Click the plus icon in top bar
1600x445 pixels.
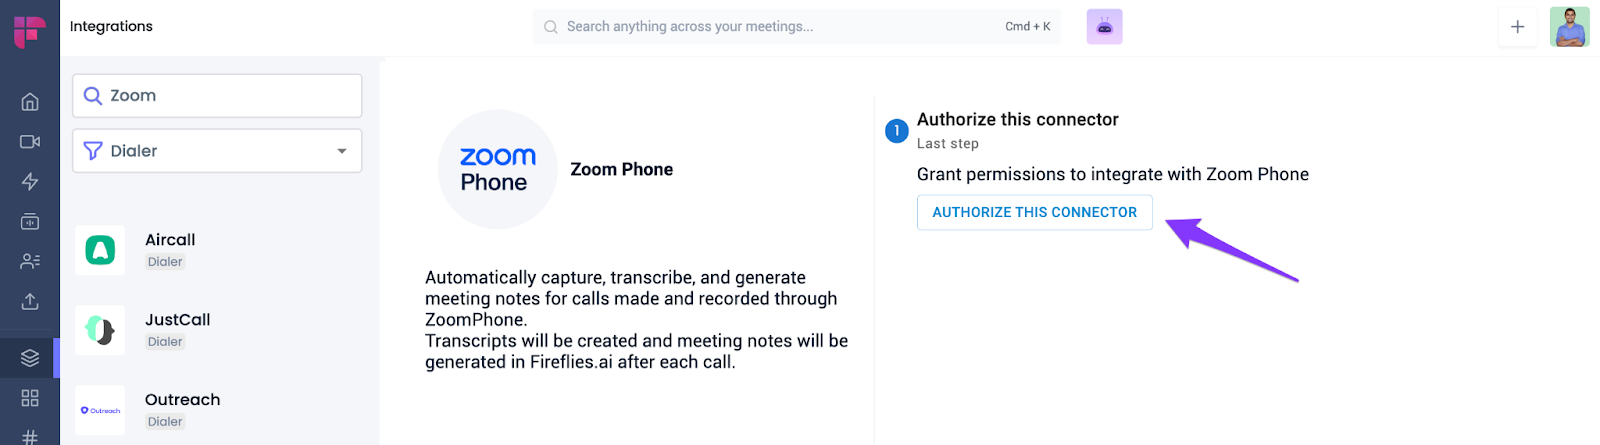[x=1517, y=27]
